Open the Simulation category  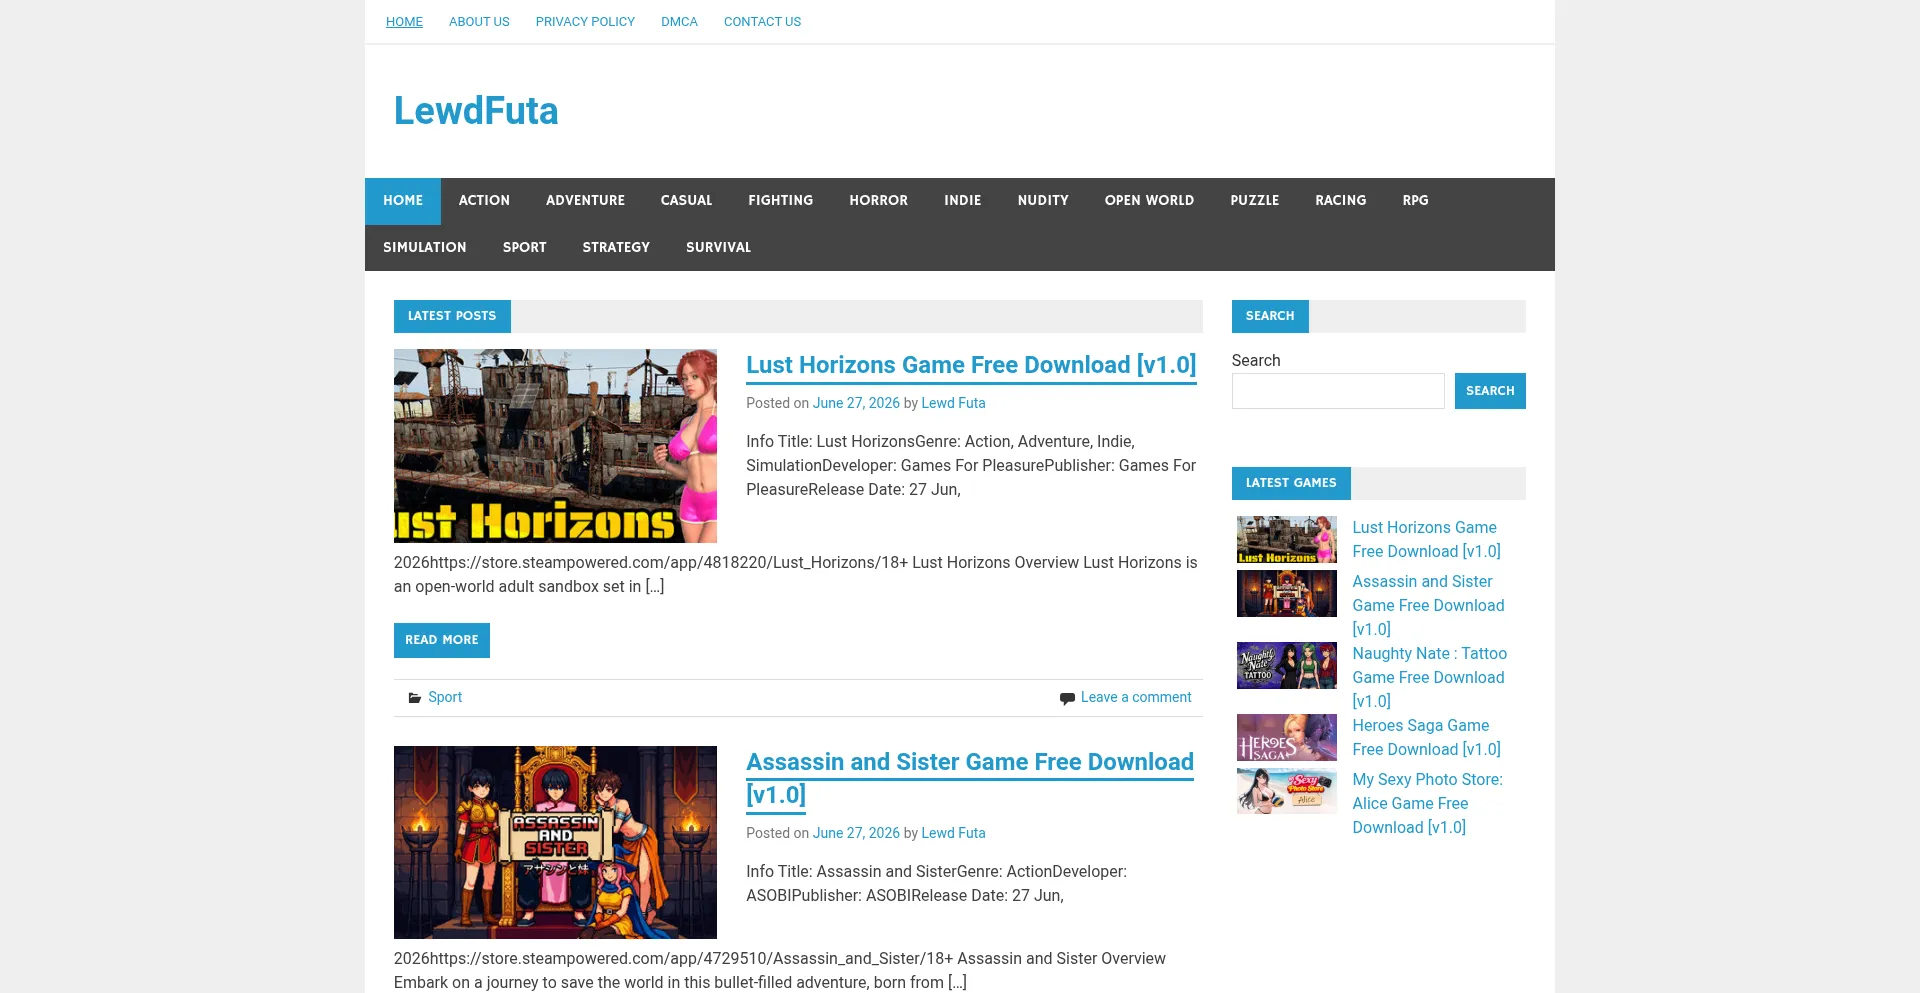tap(424, 248)
